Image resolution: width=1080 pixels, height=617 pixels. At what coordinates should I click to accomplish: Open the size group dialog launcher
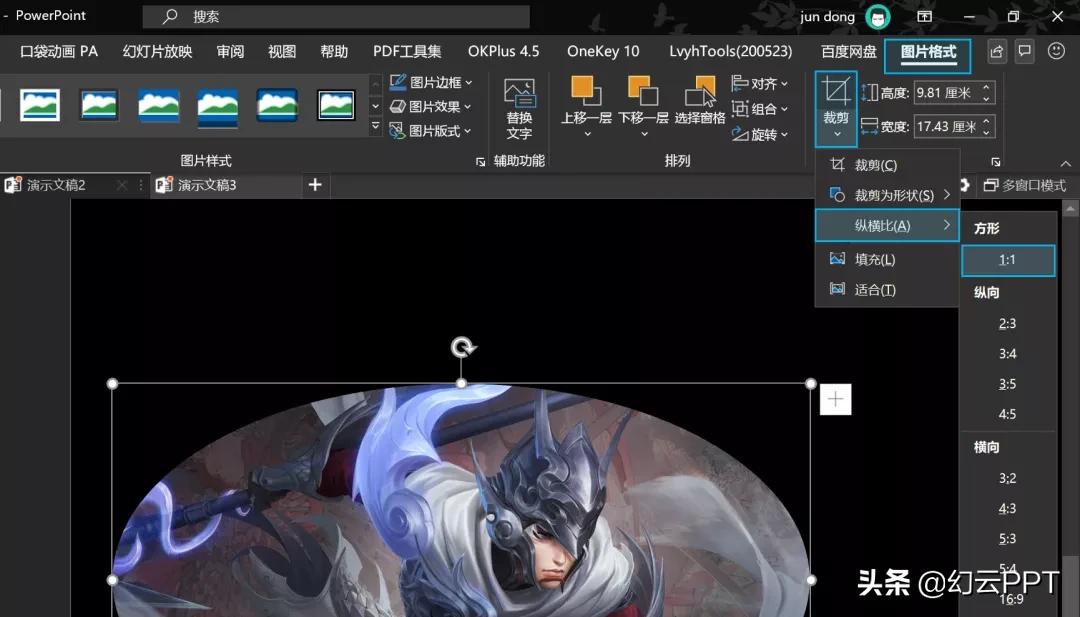(x=995, y=162)
